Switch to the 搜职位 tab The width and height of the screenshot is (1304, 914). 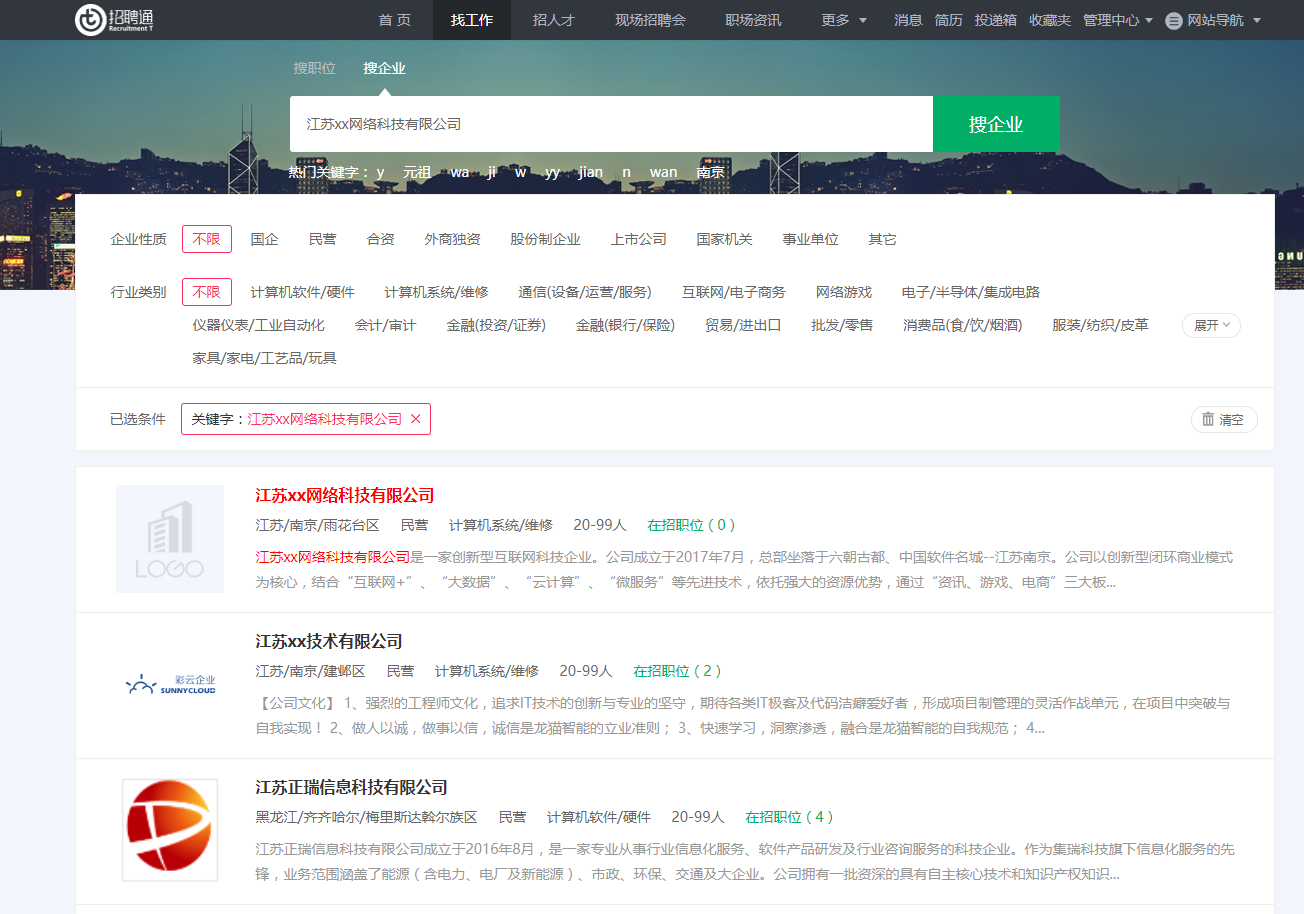click(314, 68)
